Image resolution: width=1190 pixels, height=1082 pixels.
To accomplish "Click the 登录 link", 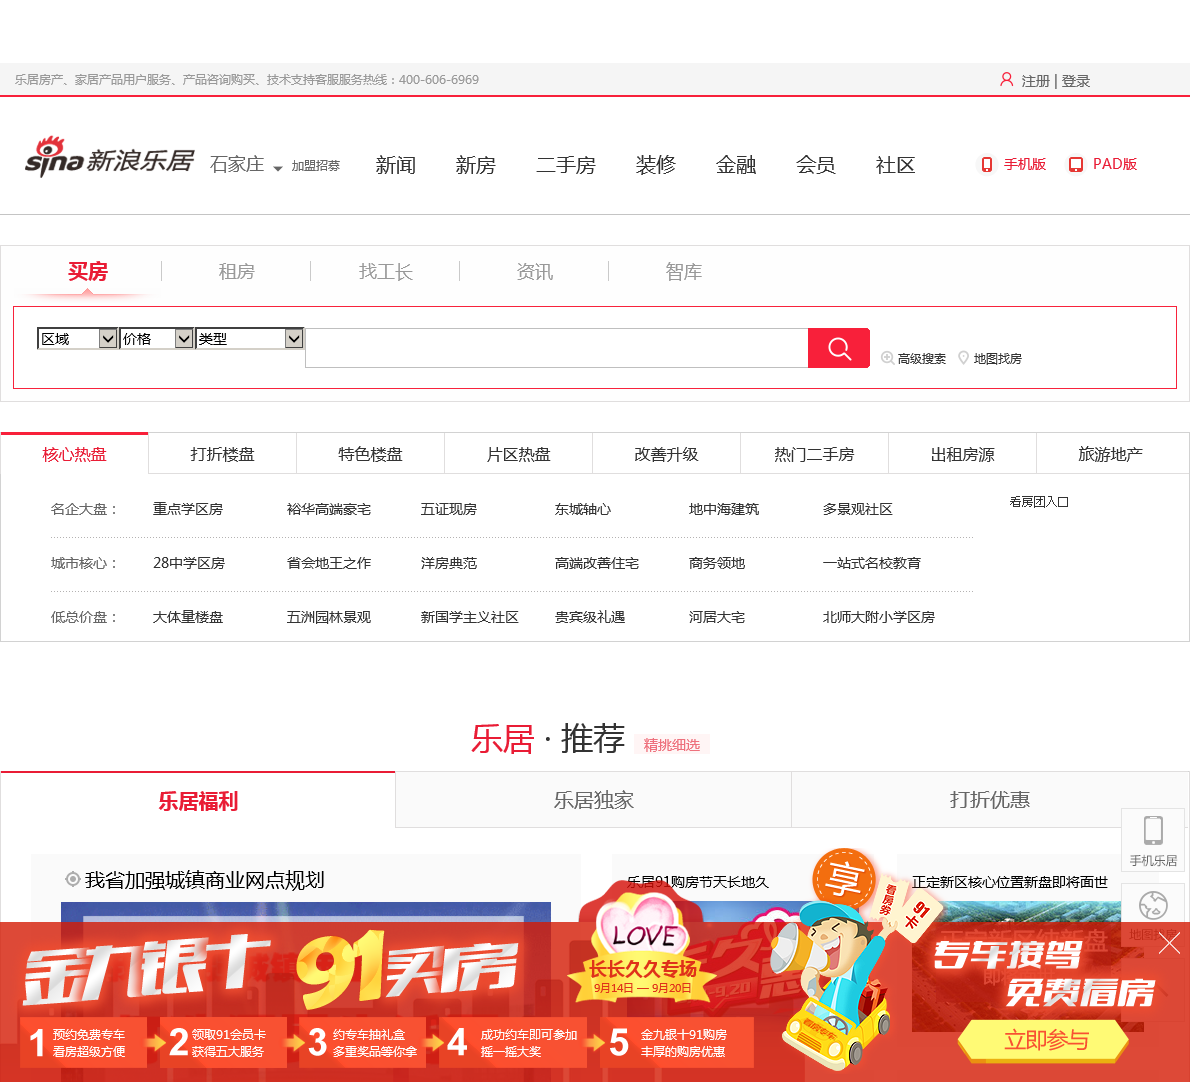I will click(x=1075, y=80).
